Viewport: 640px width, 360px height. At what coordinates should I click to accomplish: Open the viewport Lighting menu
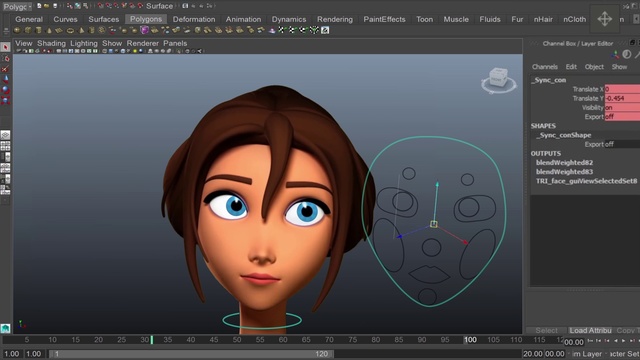[x=84, y=43]
